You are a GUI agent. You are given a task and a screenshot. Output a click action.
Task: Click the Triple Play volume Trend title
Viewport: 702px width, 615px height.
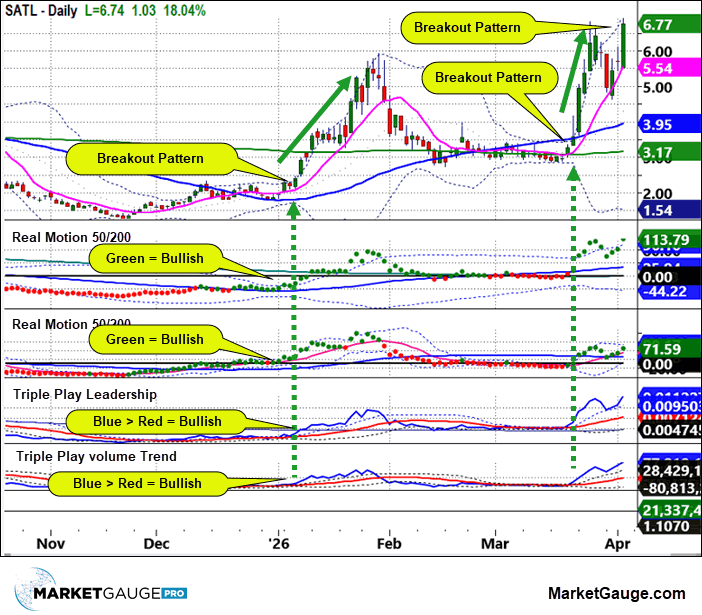pos(94,457)
